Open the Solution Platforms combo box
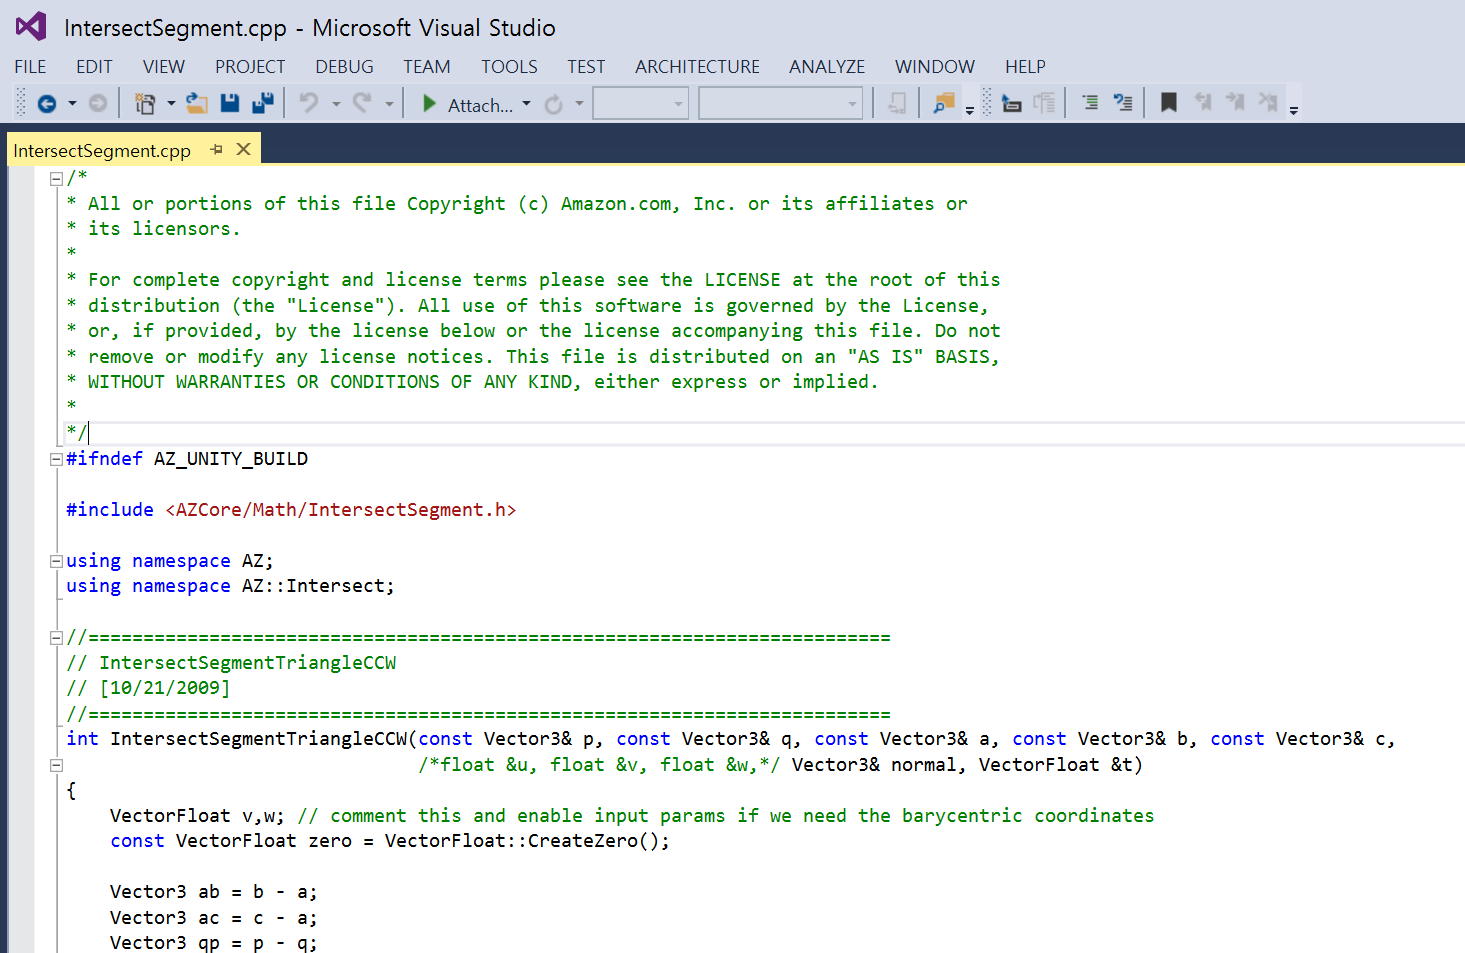Screen dimensions: 1465x953 click(780, 104)
